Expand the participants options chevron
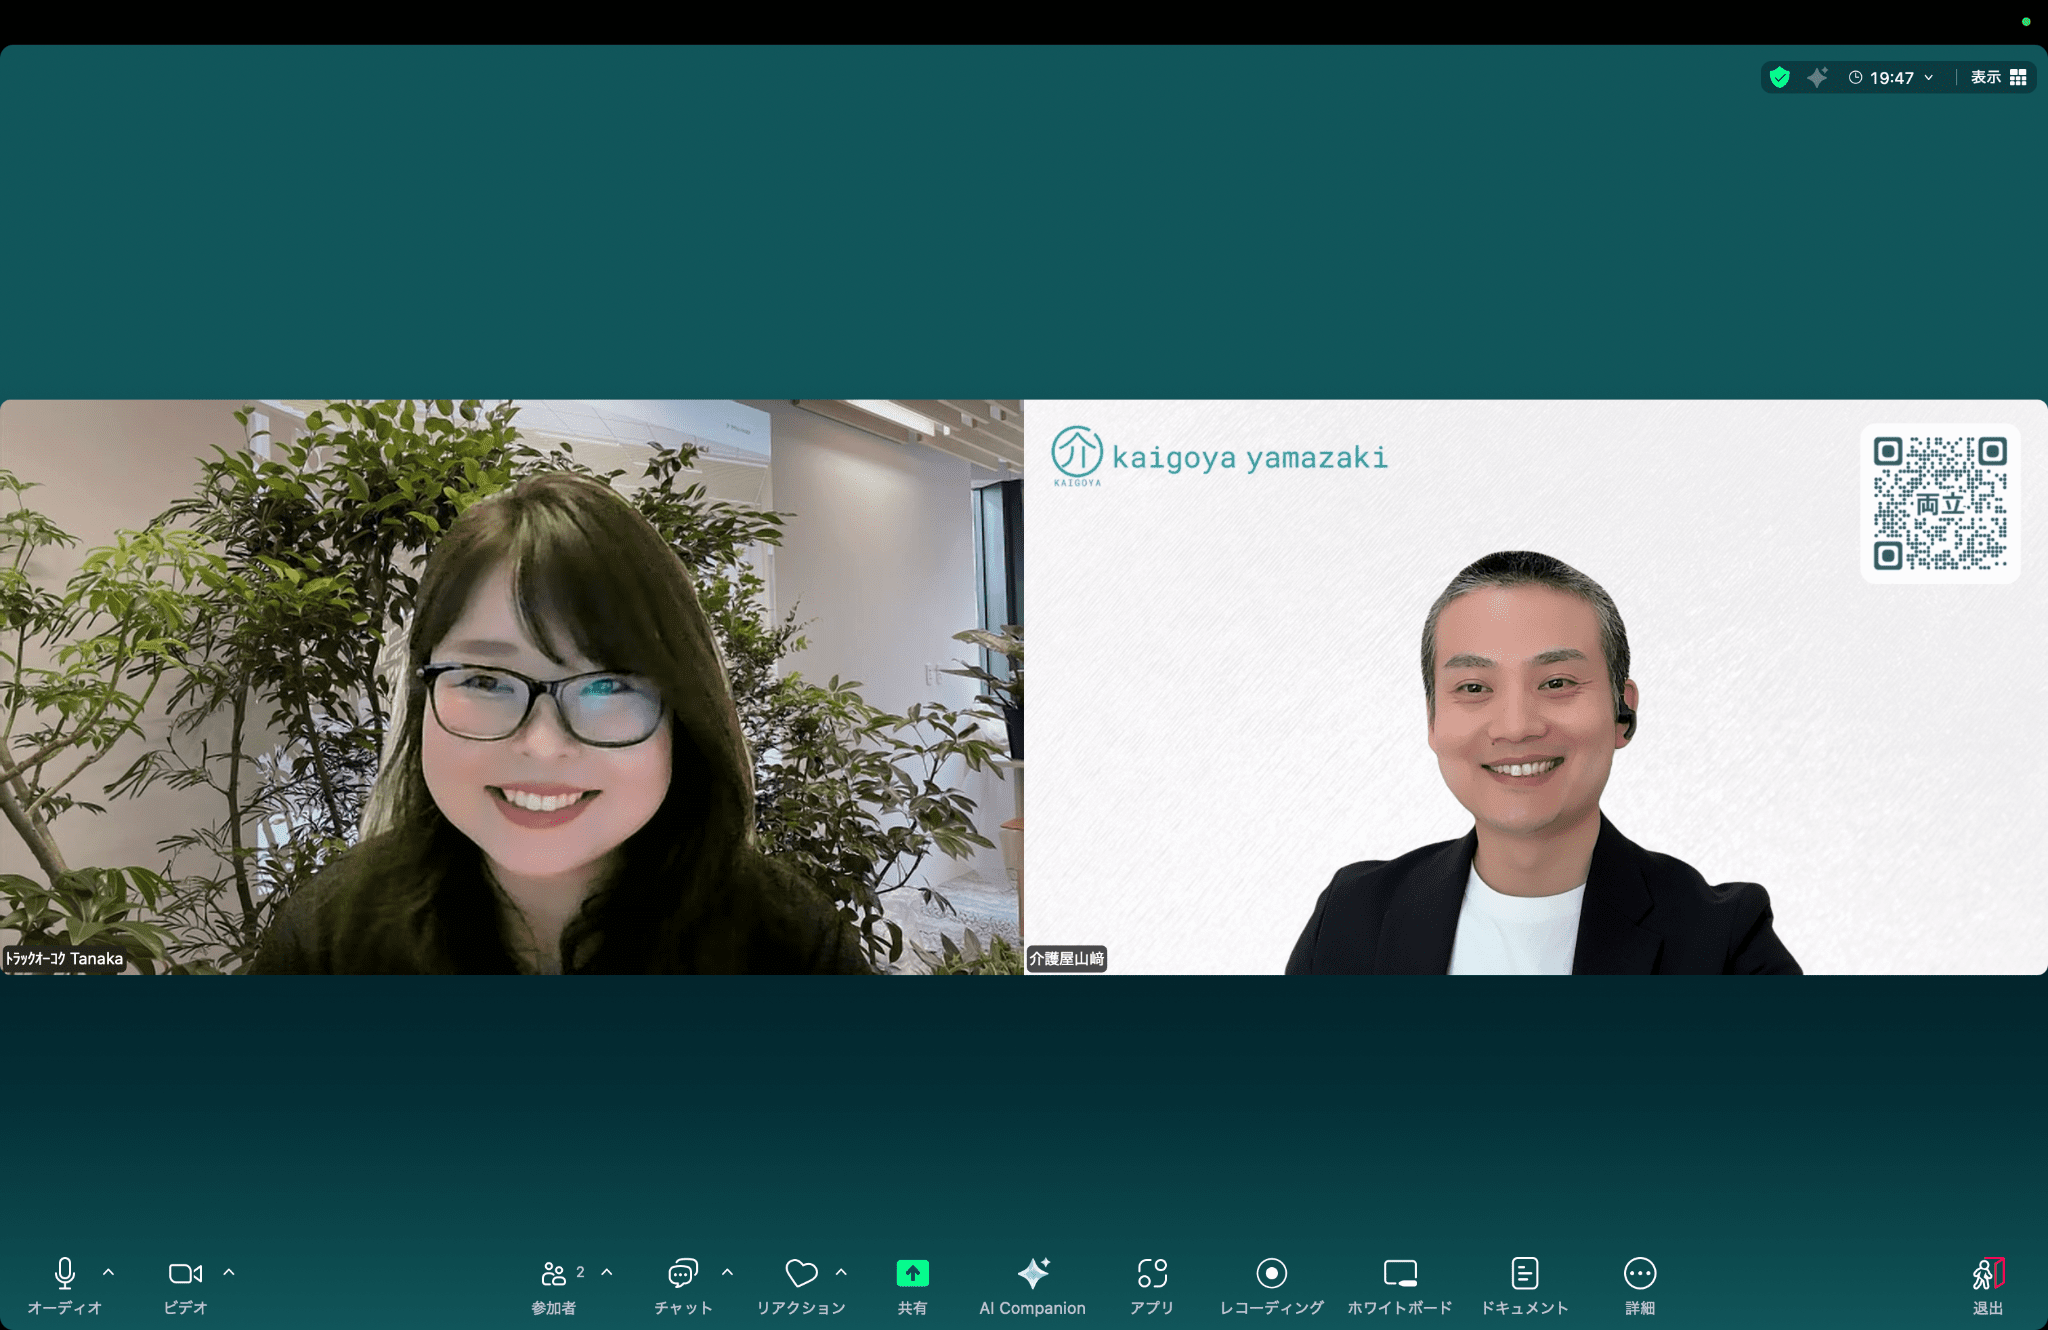The height and width of the screenshot is (1330, 2048). [x=607, y=1273]
